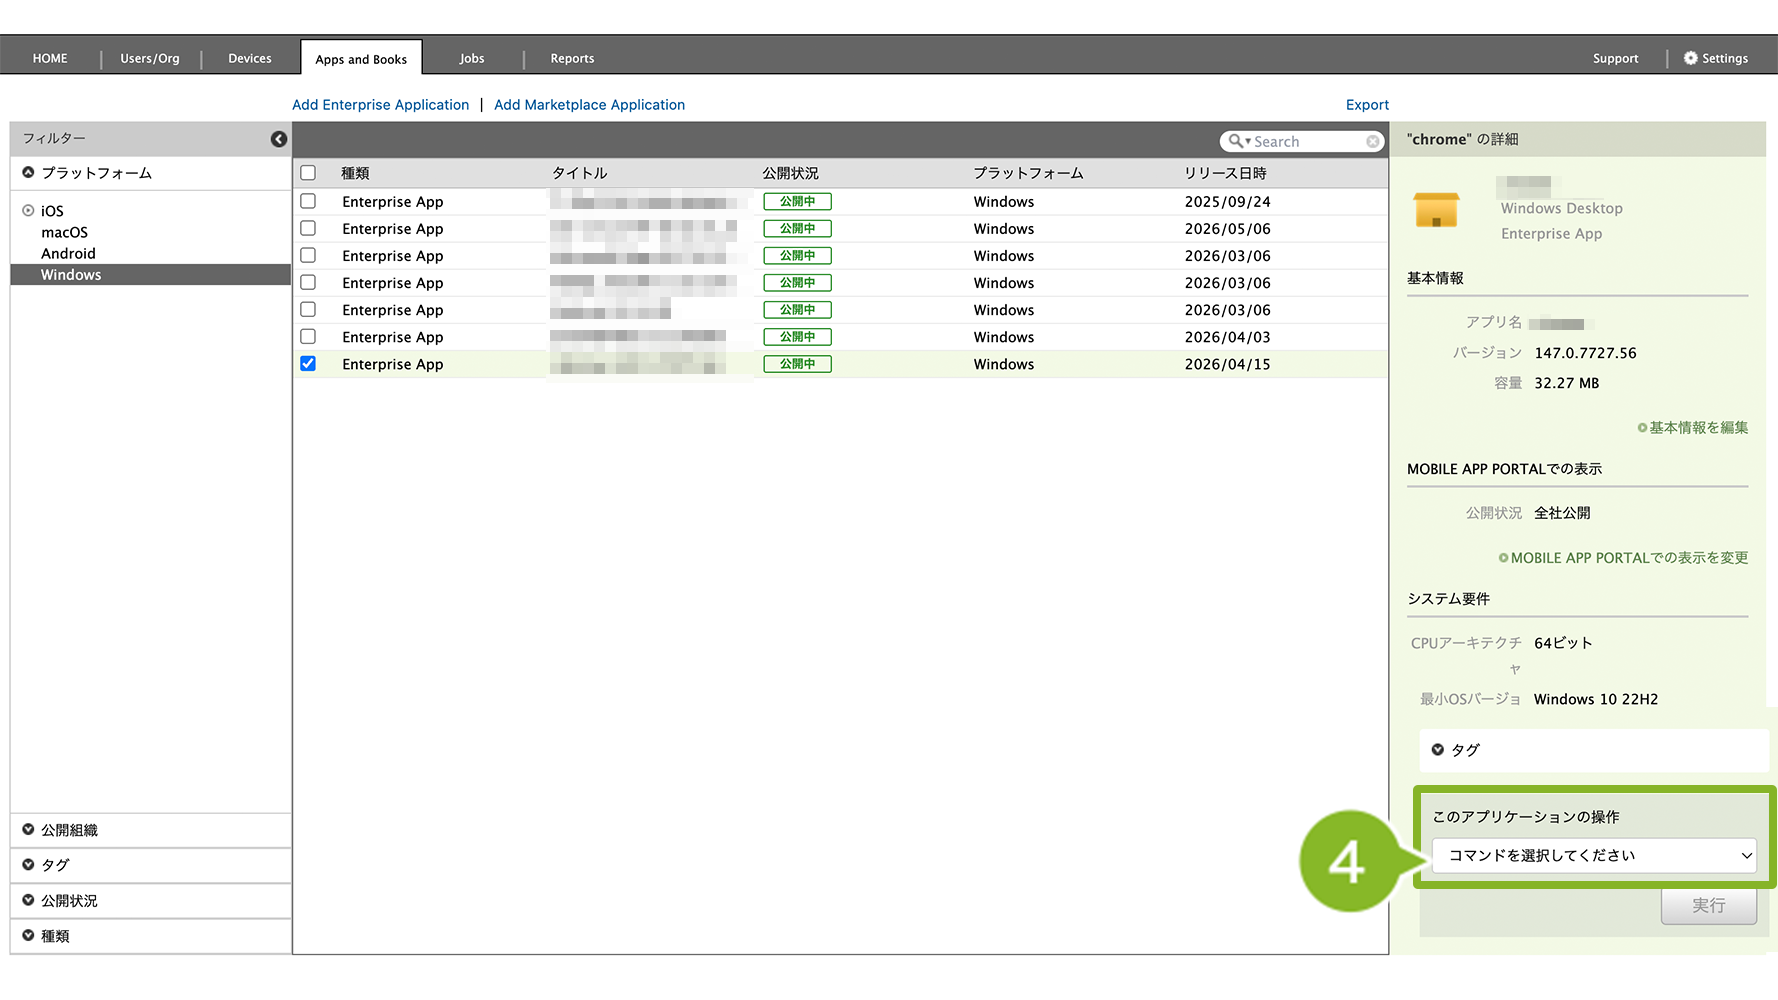This screenshot has width=1778, height=1000.
Task: Collapse the プラットフォーム filter section
Action: (x=28, y=173)
